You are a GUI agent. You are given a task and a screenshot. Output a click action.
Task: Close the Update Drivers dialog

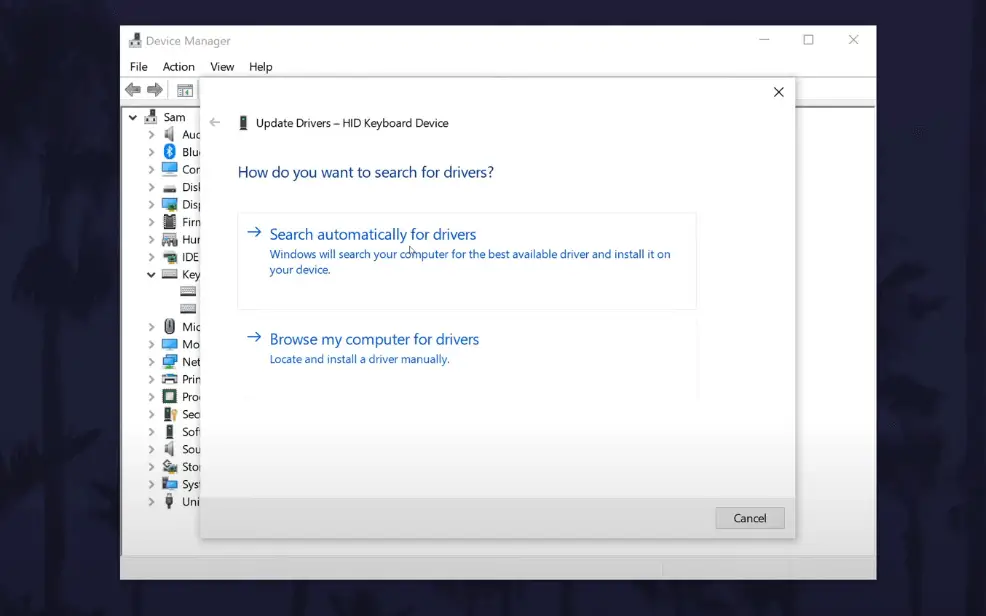click(778, 92)
